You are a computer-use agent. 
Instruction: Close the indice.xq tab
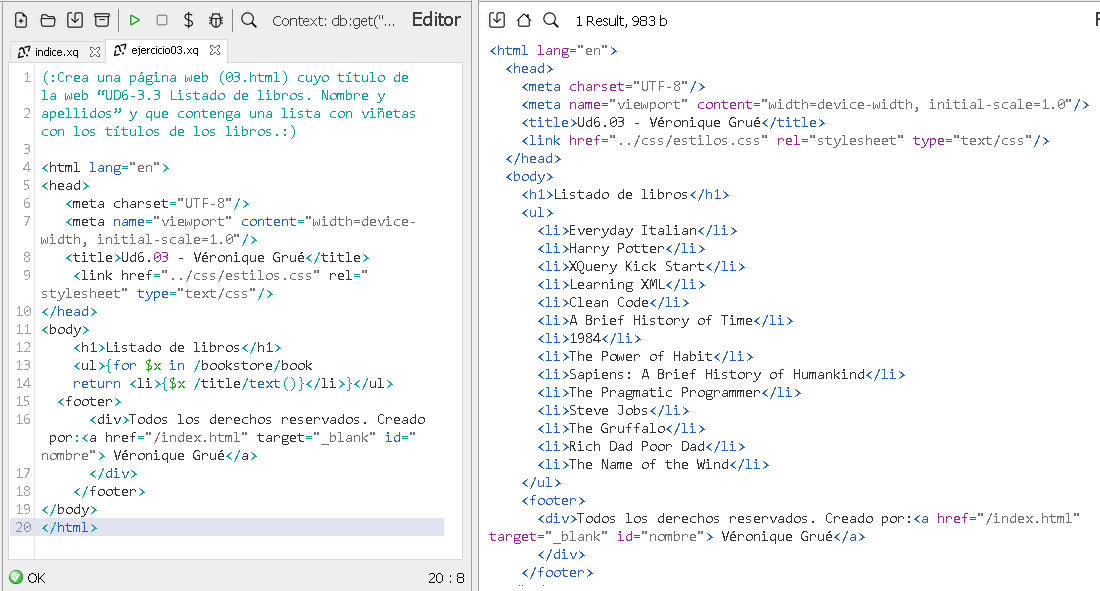(95, 51)
